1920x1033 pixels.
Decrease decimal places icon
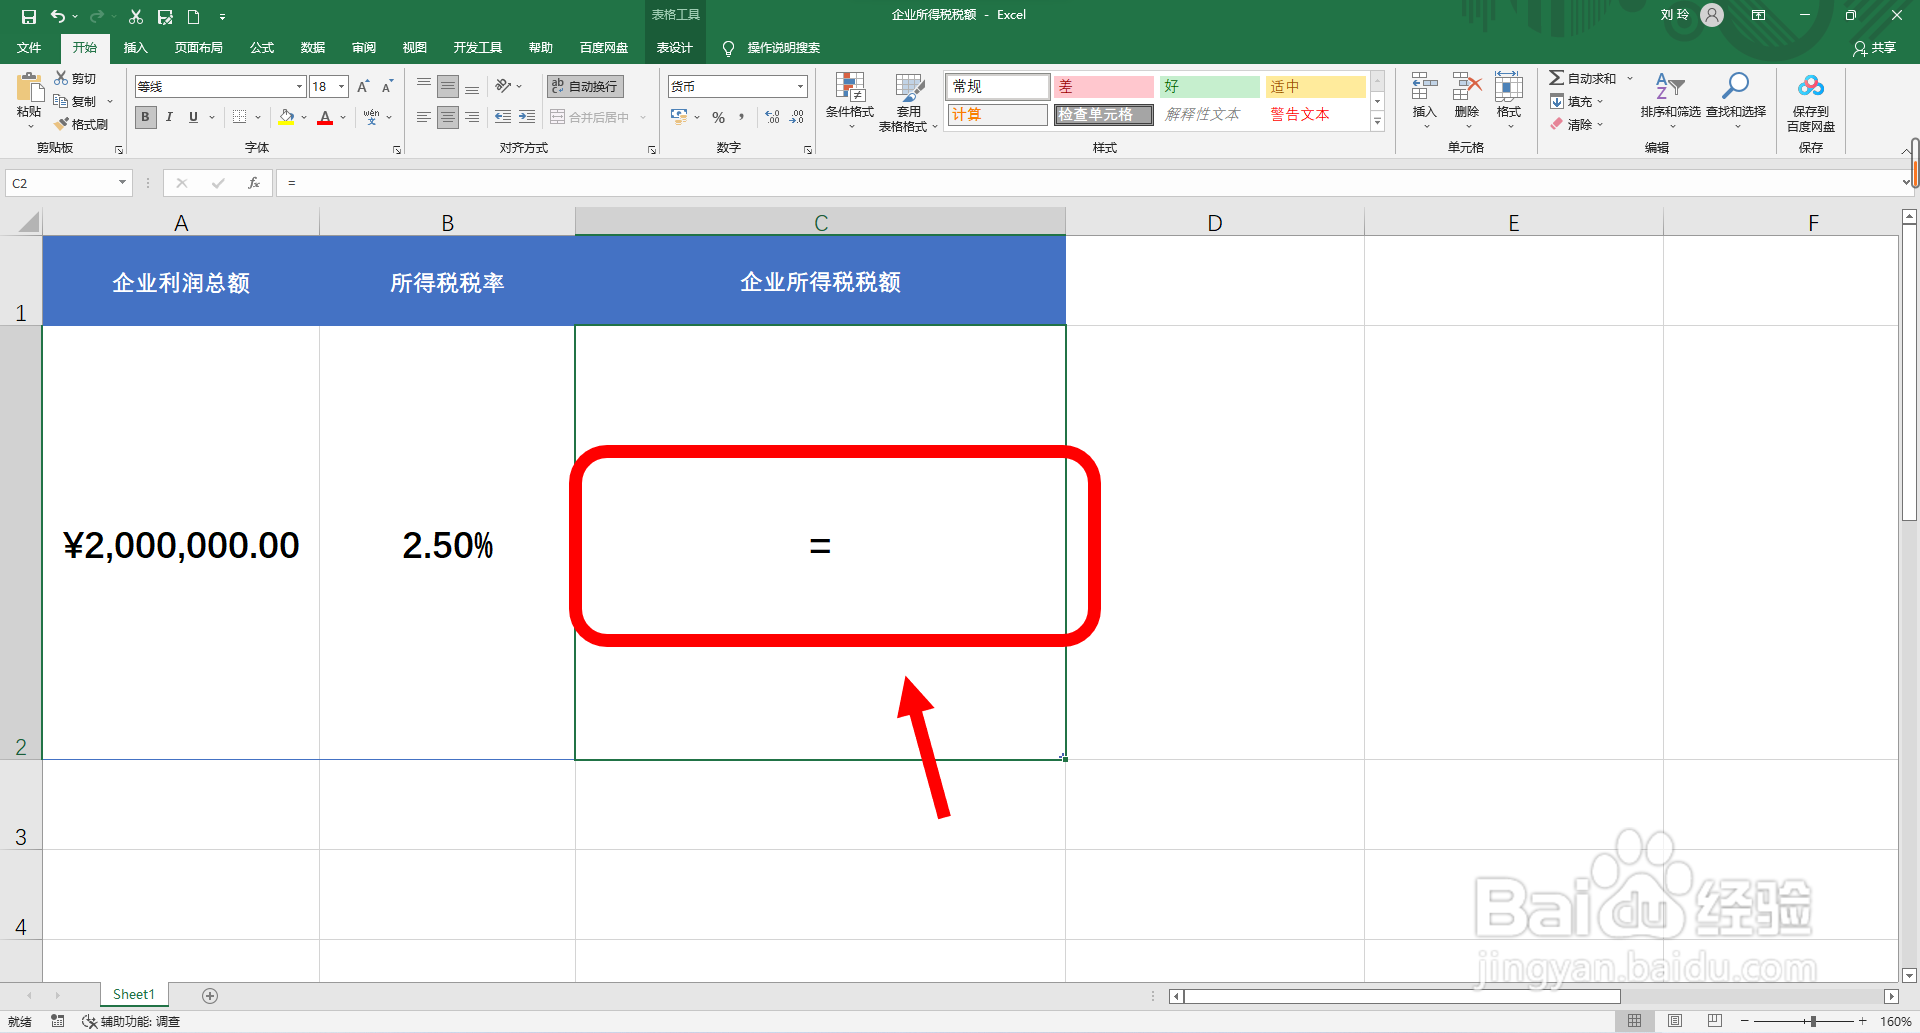[x=797, y=117]
